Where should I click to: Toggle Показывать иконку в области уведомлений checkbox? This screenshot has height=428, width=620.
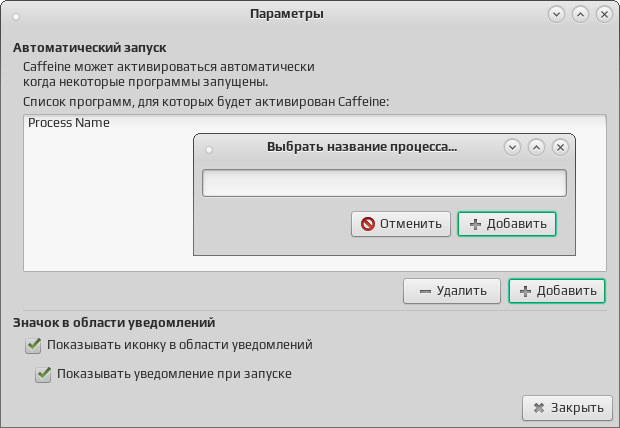click(x=33, y=345)
